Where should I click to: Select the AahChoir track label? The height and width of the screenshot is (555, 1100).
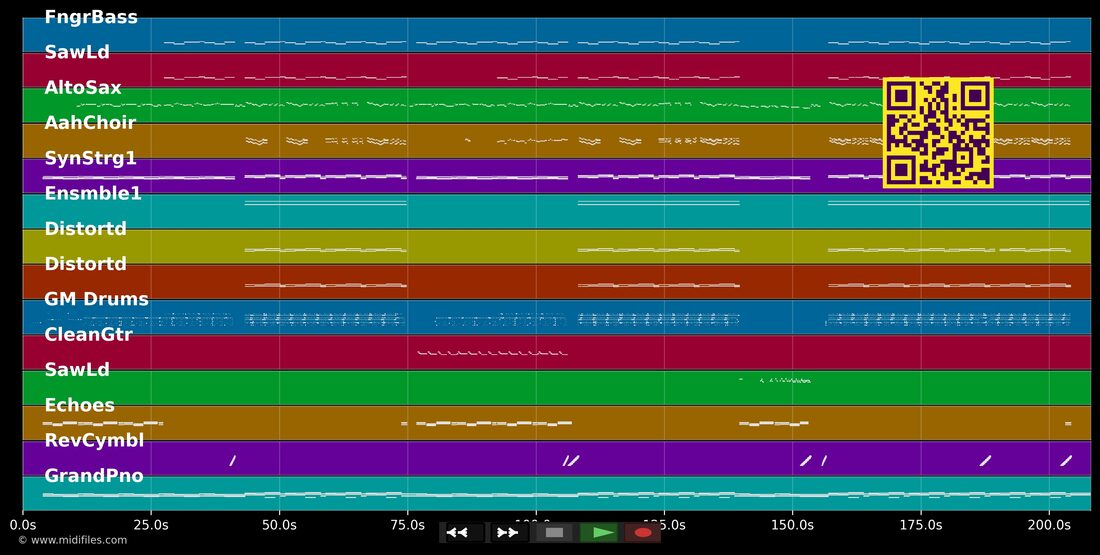pyautogui.click(x=90, y=123)
